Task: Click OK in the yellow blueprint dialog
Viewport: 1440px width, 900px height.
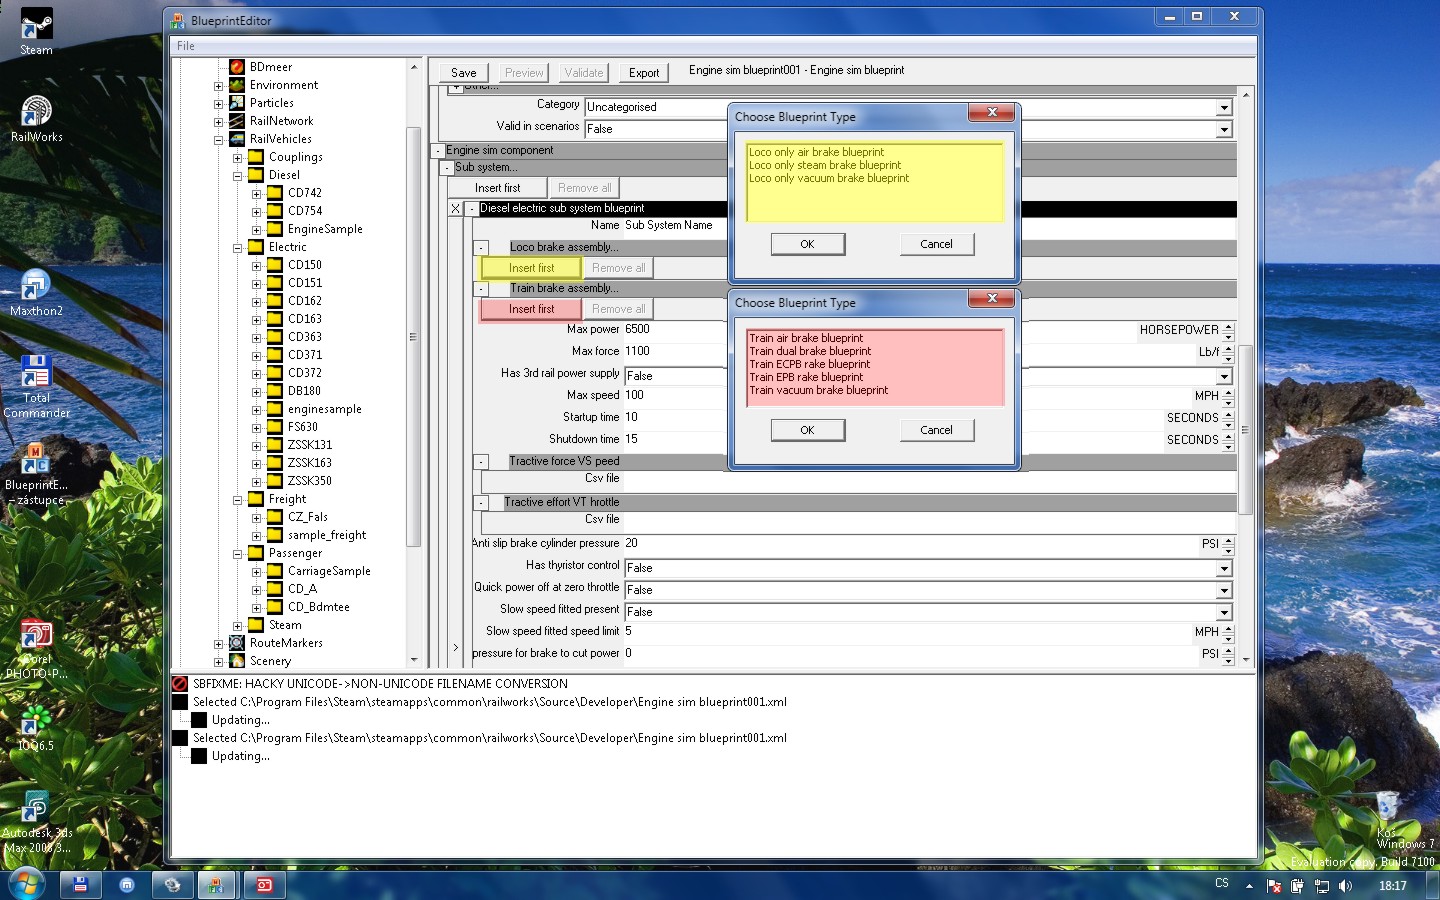Action: click(x=807, y=244)
